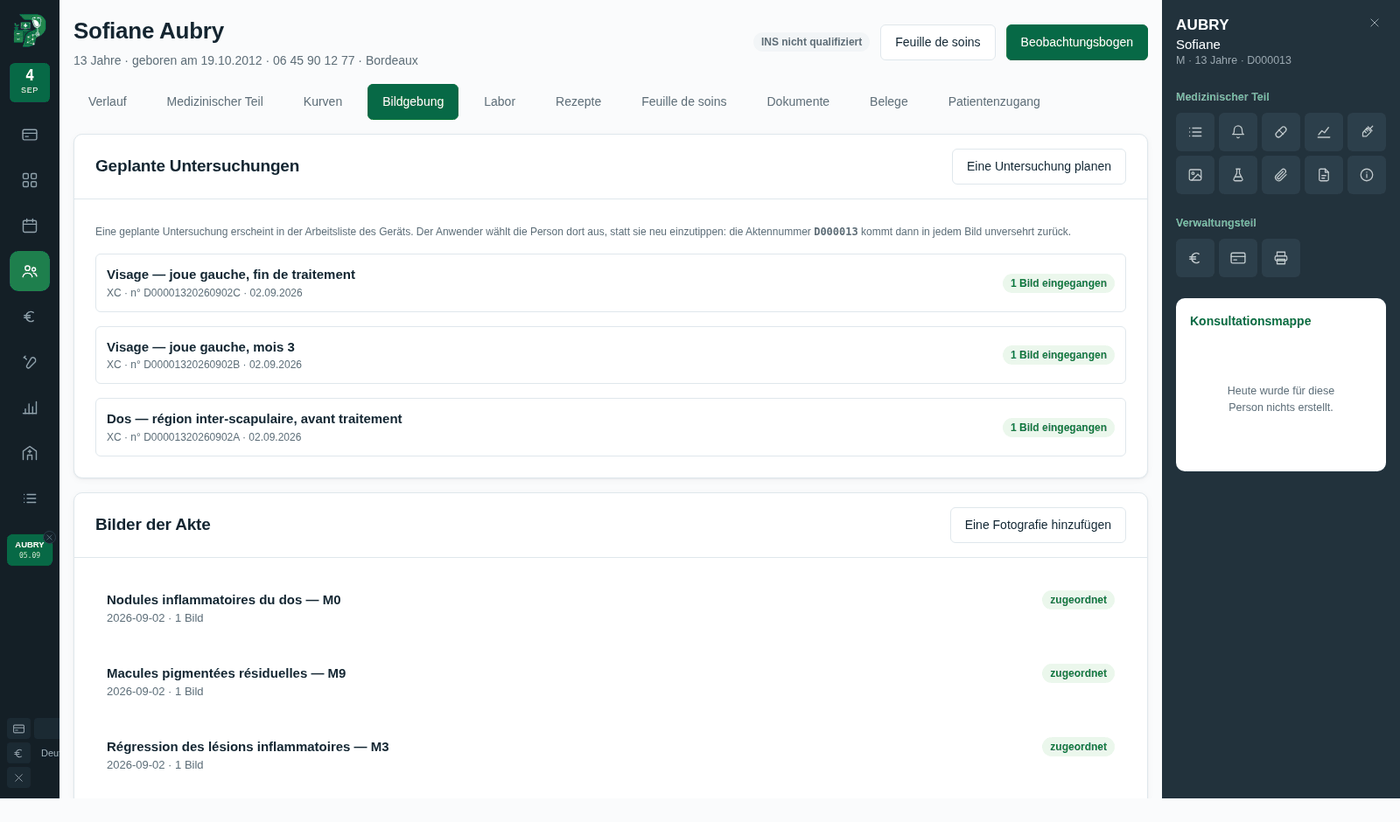Switch to the Medizinischer Teil tab
1400x822 pixels.
tap(215, 102)
